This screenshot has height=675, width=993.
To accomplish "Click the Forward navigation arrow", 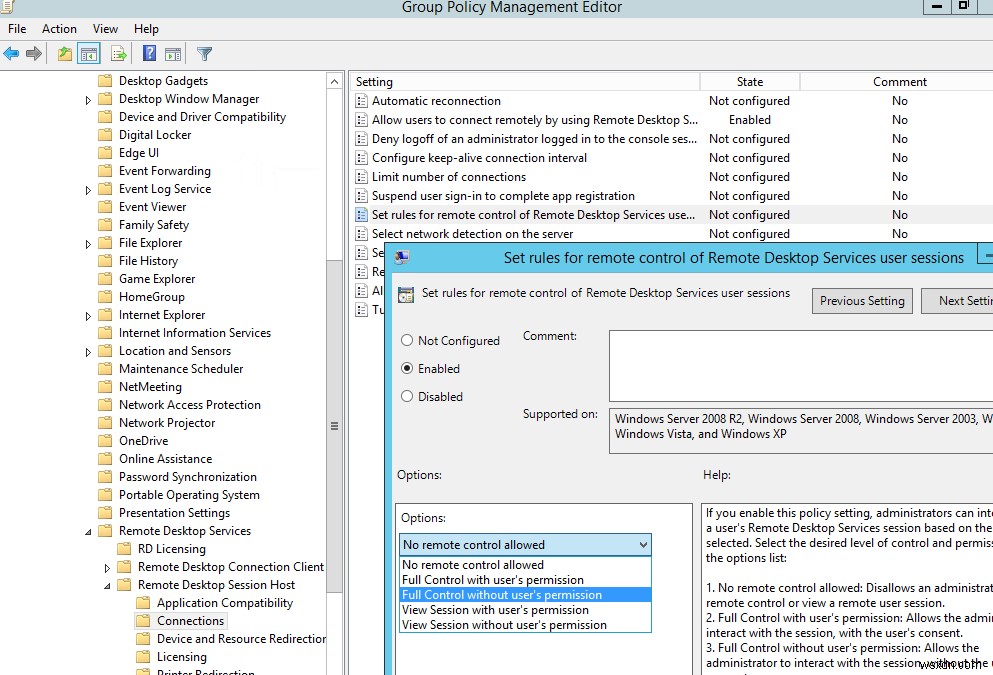I will 36,53.
